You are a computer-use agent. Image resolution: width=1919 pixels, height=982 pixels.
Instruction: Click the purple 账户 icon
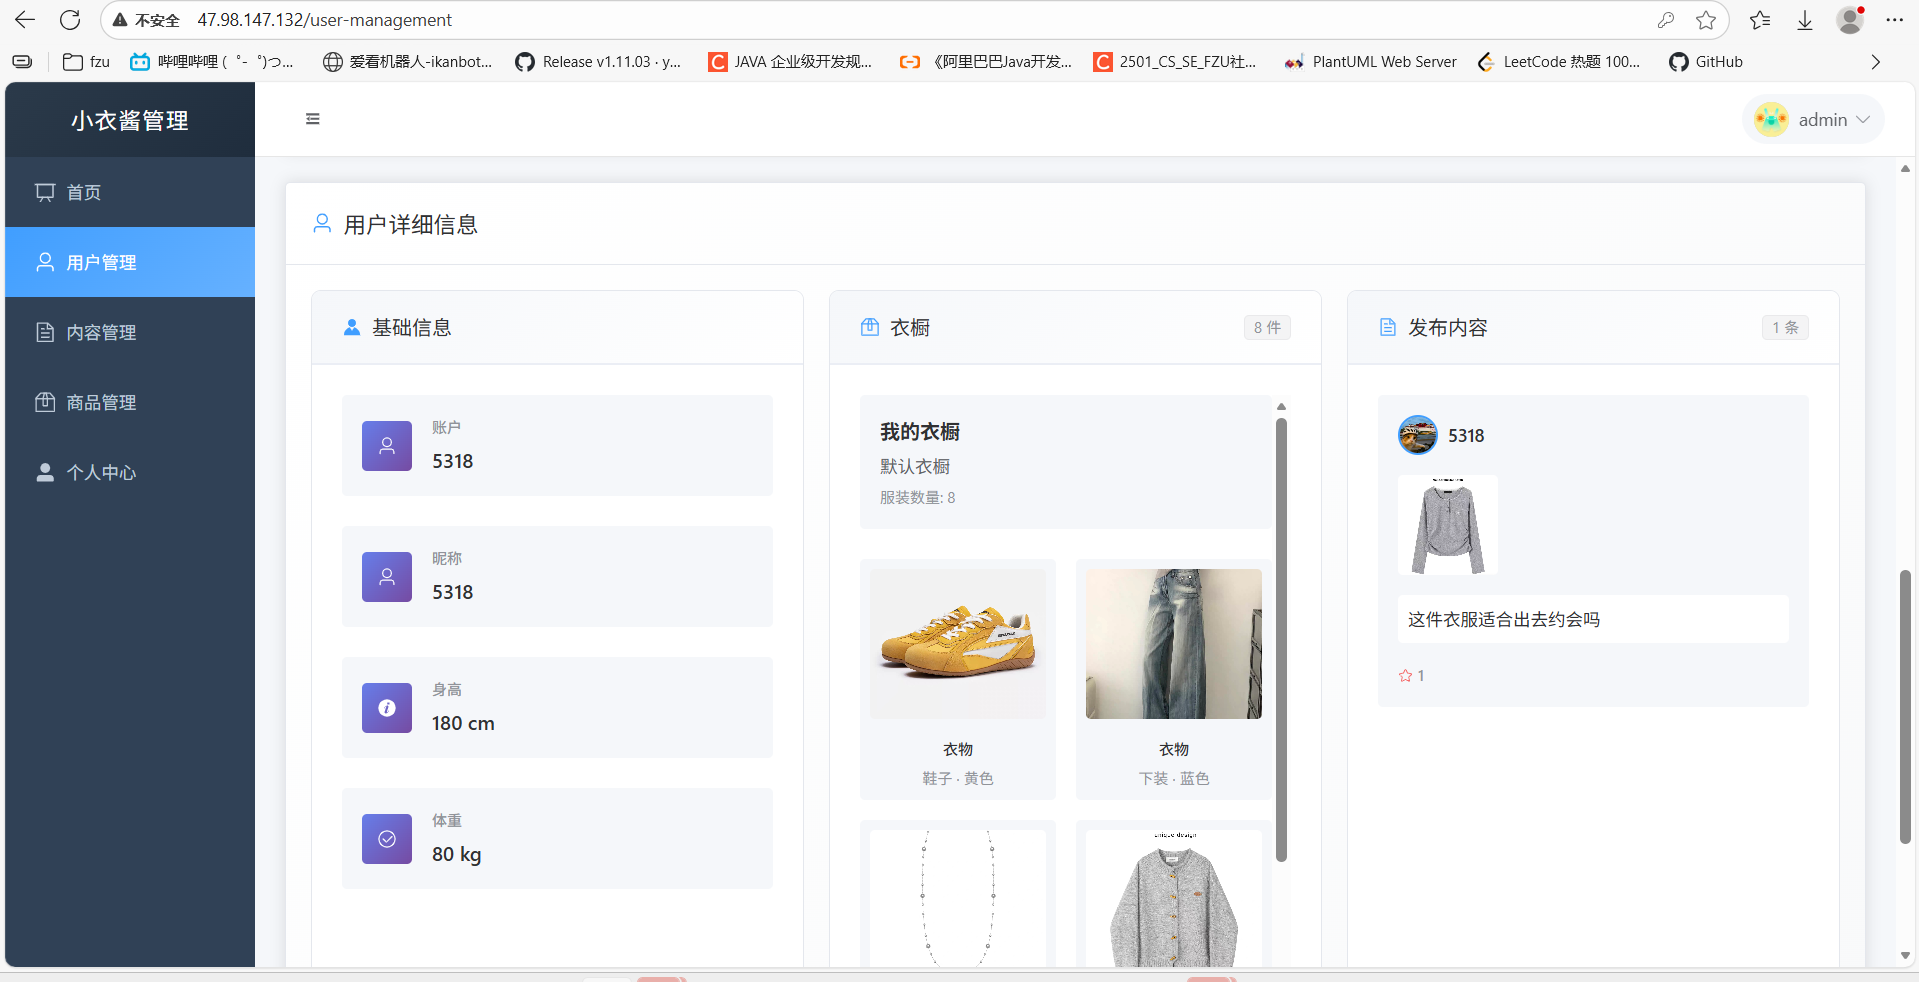pos(387,446)
